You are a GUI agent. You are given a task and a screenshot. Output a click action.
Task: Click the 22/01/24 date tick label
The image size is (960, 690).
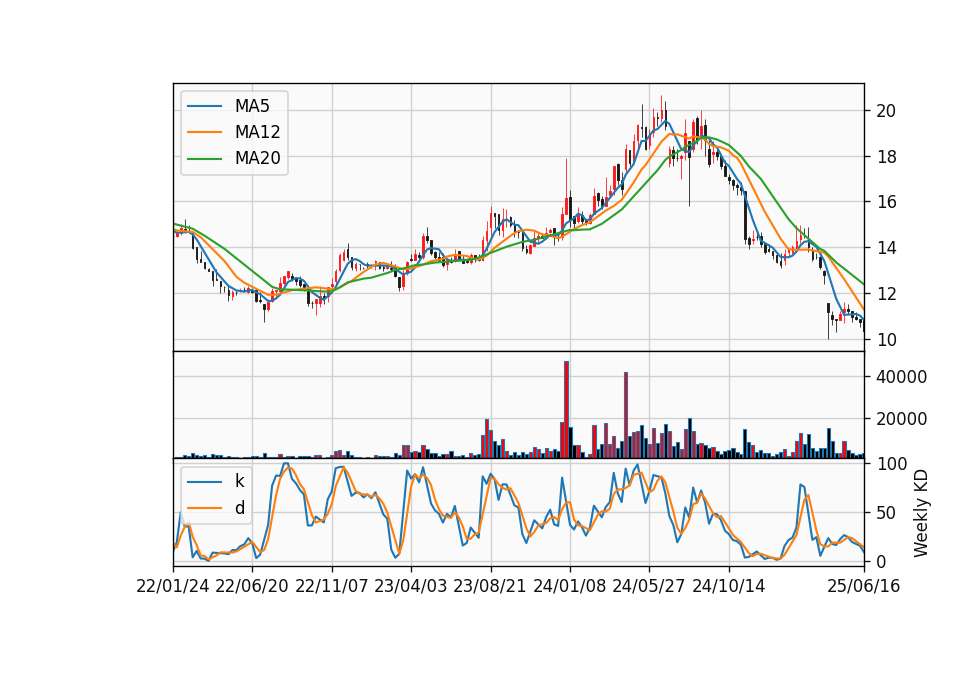(173, 586)
